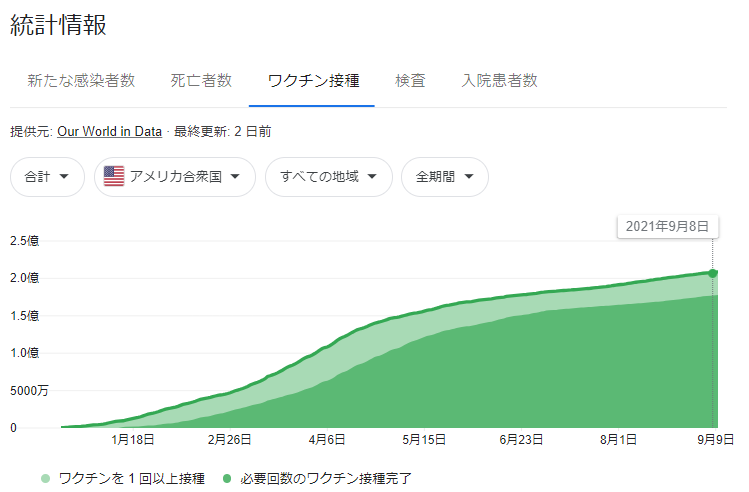Open the 検査 tab
This screenshot has height=492, width=749.
coord(410,80)
